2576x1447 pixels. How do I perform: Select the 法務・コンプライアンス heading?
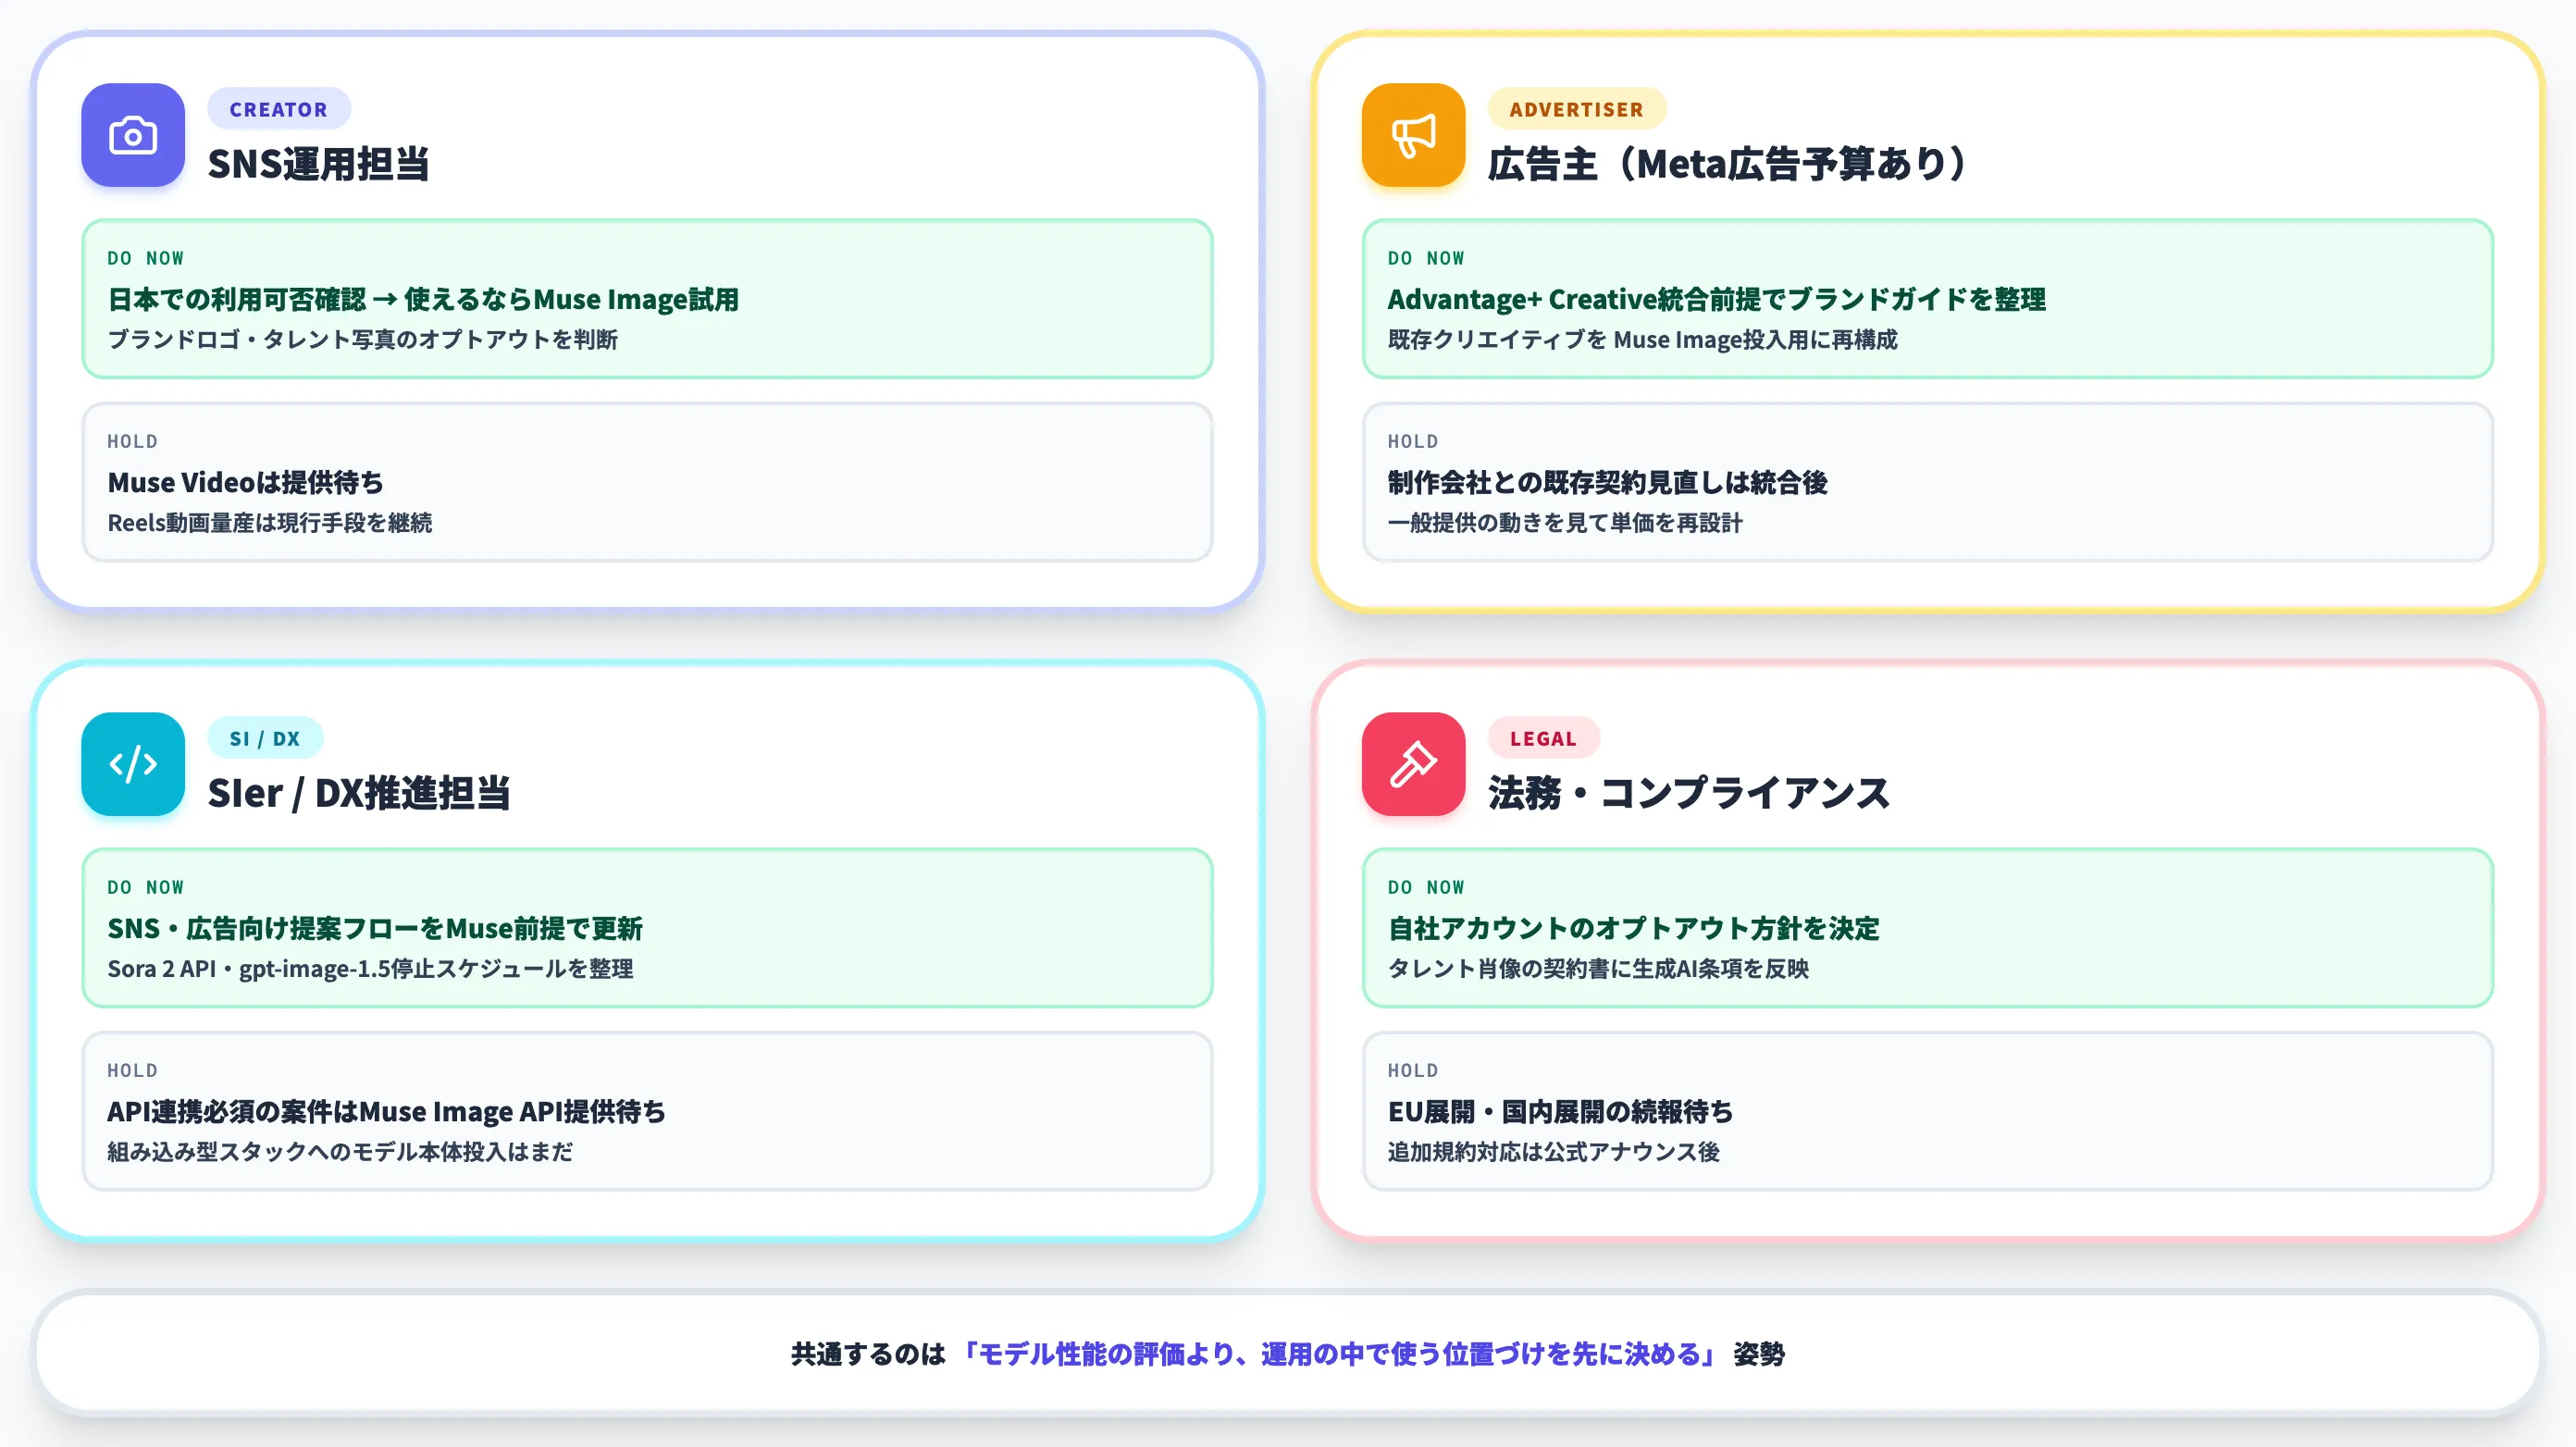pos(1689,793)
